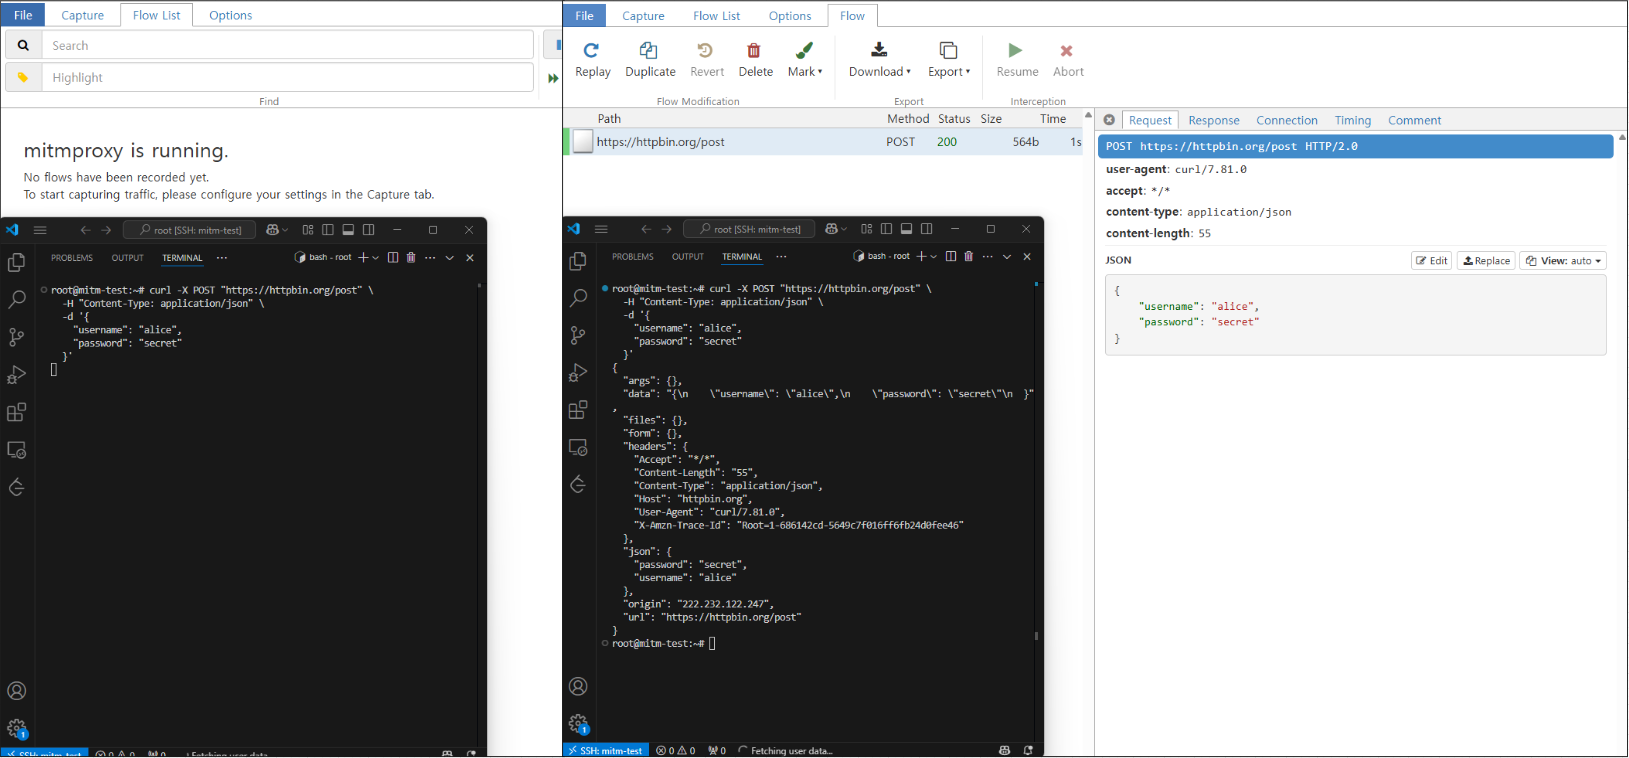Viewport: 1629px width, 758px height.
Task: Switch to the Connection tab
Action: pos(1287,120)
